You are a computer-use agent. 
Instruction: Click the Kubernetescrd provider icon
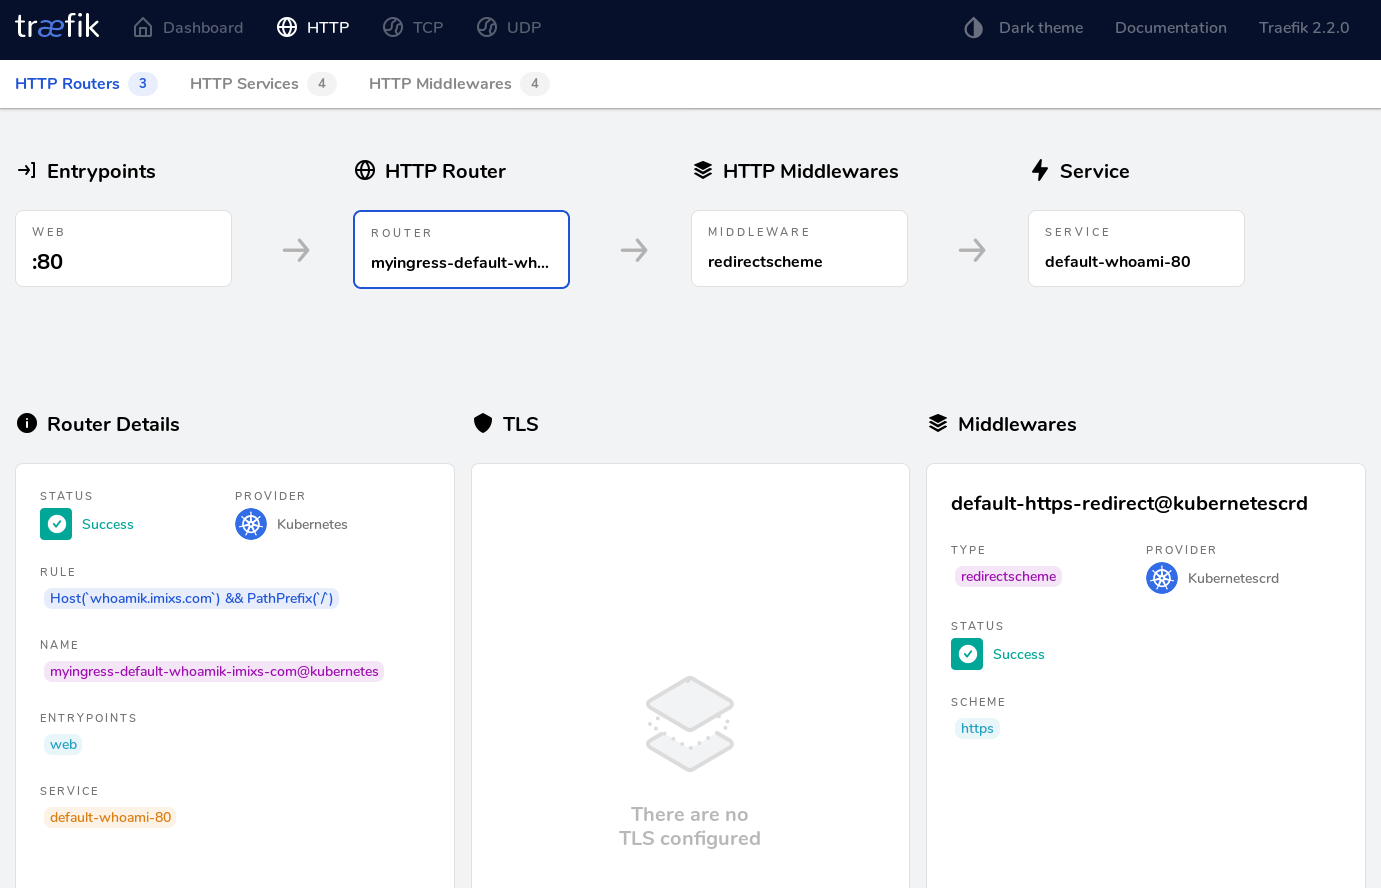coord(1162,578)
